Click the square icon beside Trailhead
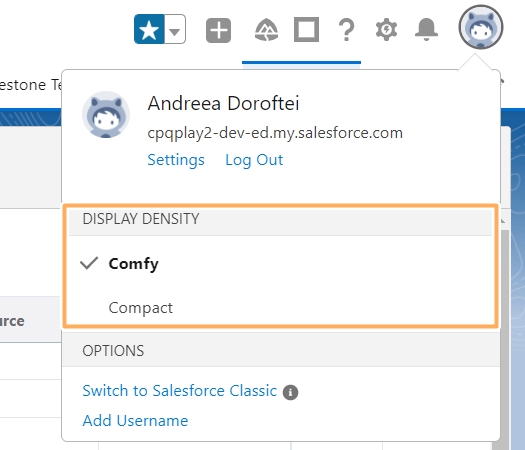Viewport: 525px width, 450px height. (x=306, y=29)
